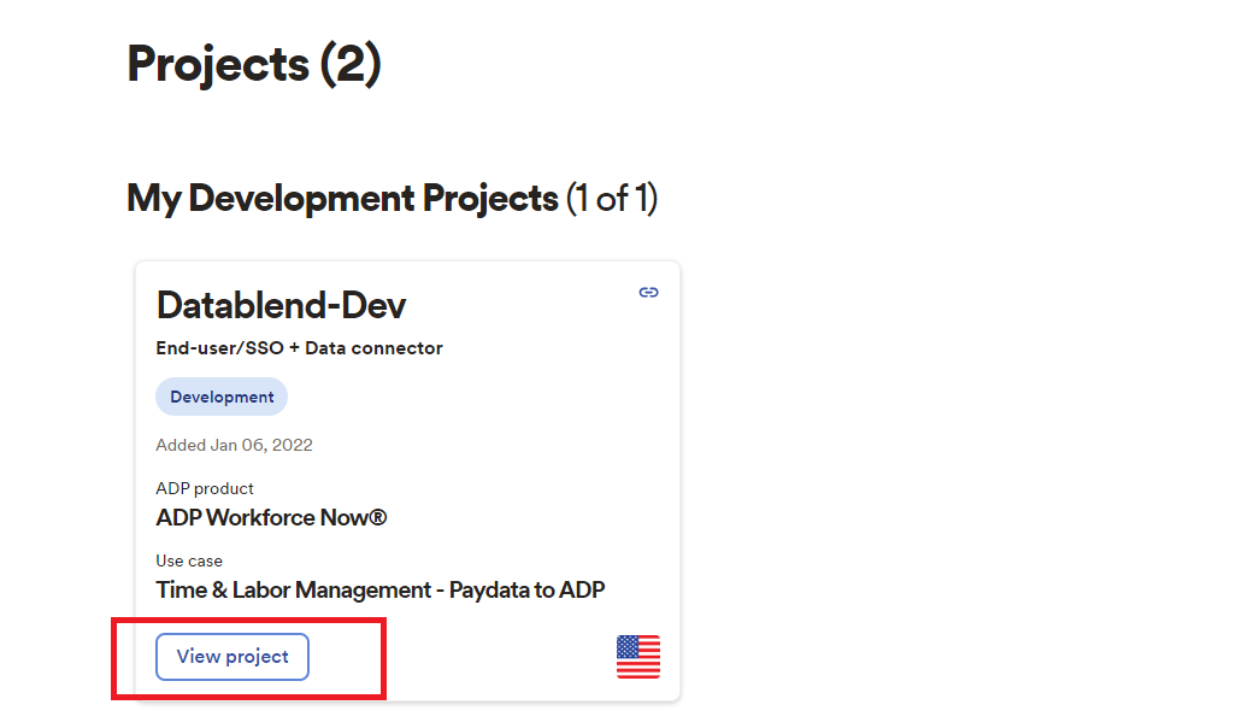Click the blue link icon top-right of the card

pyautogui.click(x=648, y=292)
